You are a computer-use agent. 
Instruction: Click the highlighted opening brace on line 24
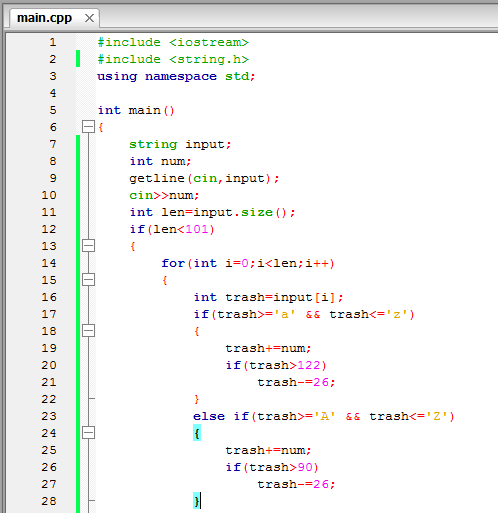coord(197,433)
